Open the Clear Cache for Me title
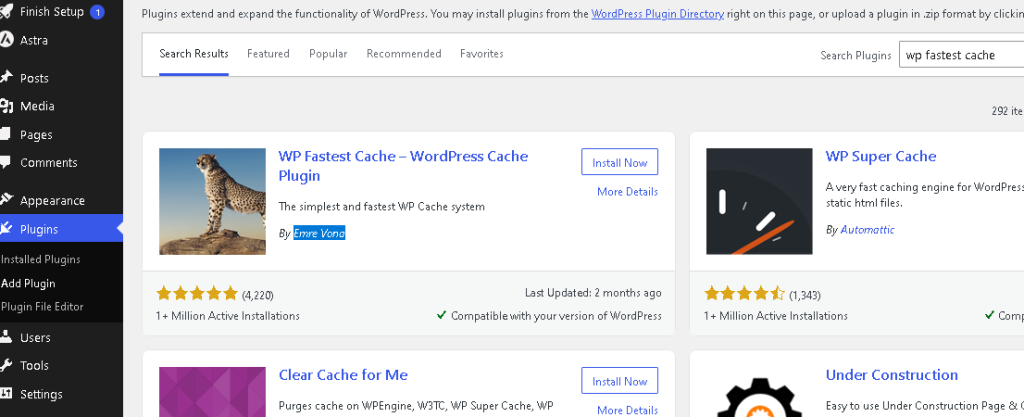Viewport: 1024px width, 417px height. click(343, 375)
